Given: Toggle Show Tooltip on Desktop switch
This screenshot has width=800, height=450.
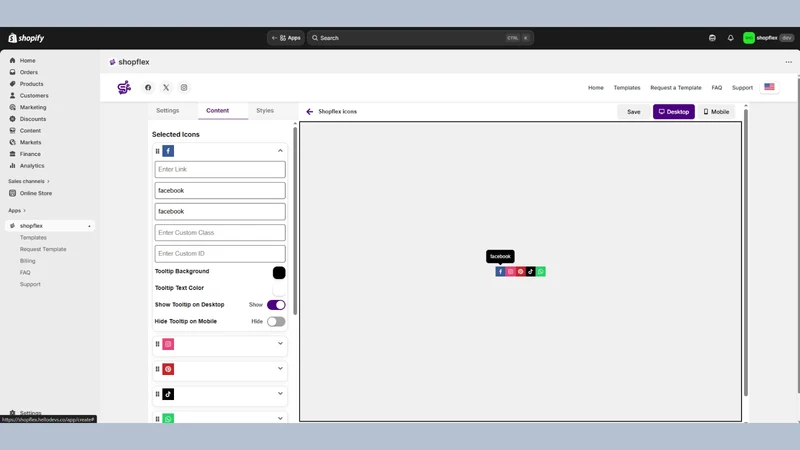Looking at the screenshot, I should [x=276, y=305].
